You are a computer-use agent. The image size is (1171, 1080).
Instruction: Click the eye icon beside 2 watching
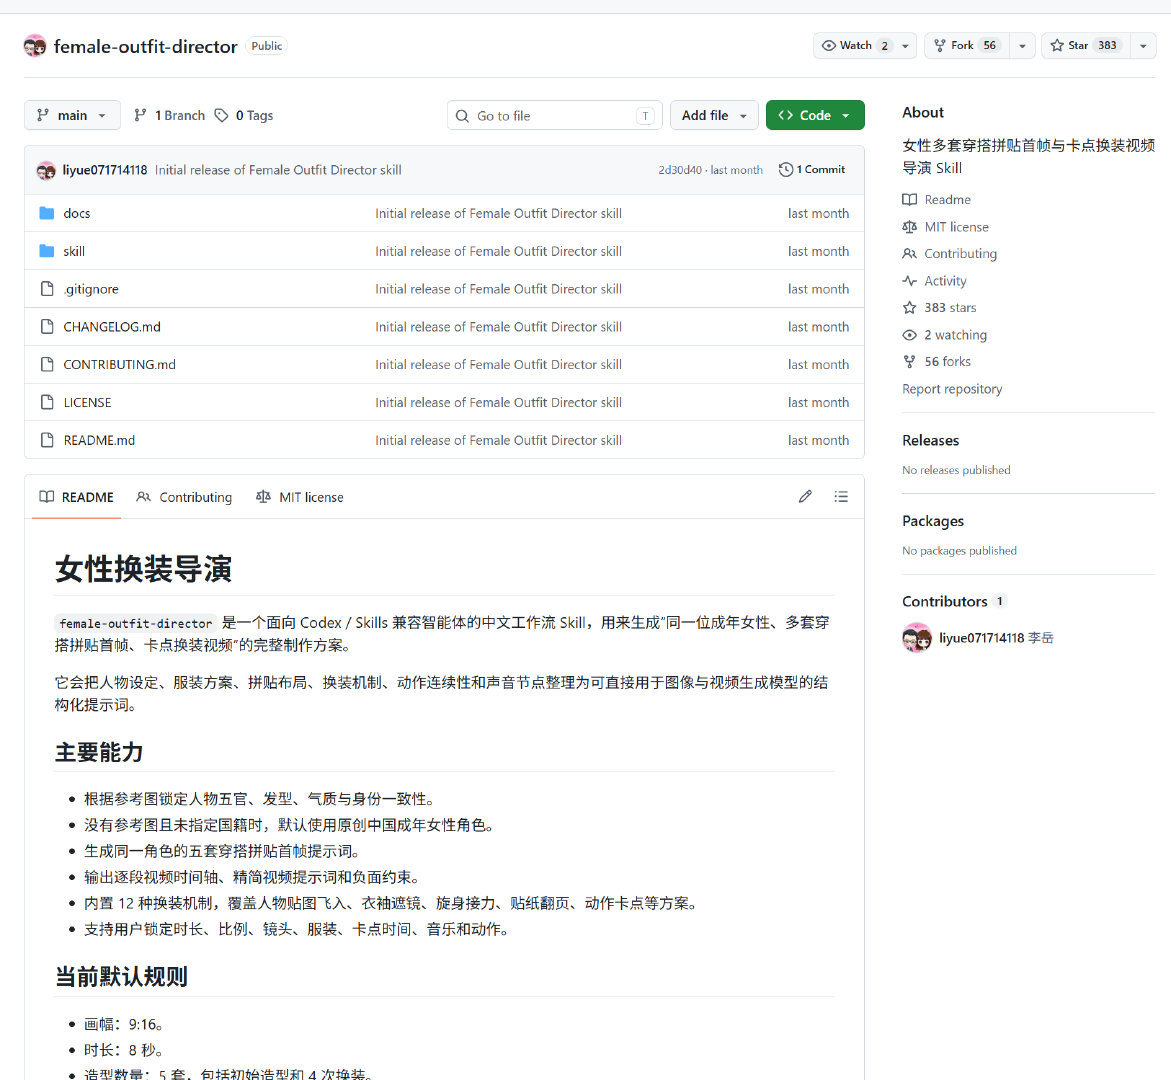(910, 335)
